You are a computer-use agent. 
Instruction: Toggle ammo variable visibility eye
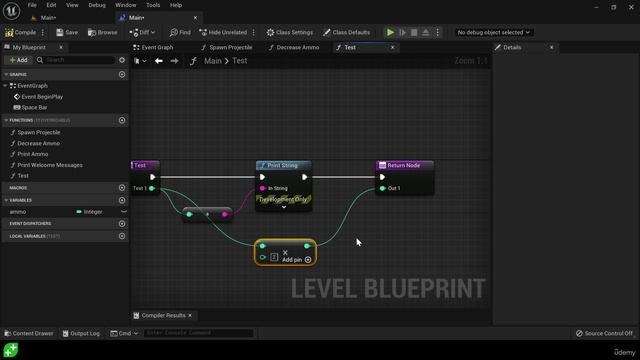pyautogui.click(x=124, y=212)
